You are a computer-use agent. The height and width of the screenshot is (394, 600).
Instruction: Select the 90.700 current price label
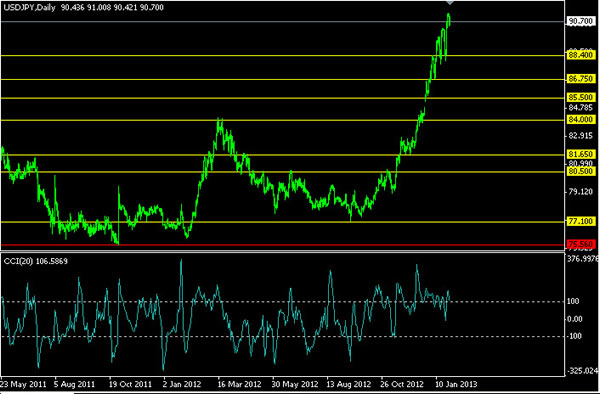pos(580,21)
